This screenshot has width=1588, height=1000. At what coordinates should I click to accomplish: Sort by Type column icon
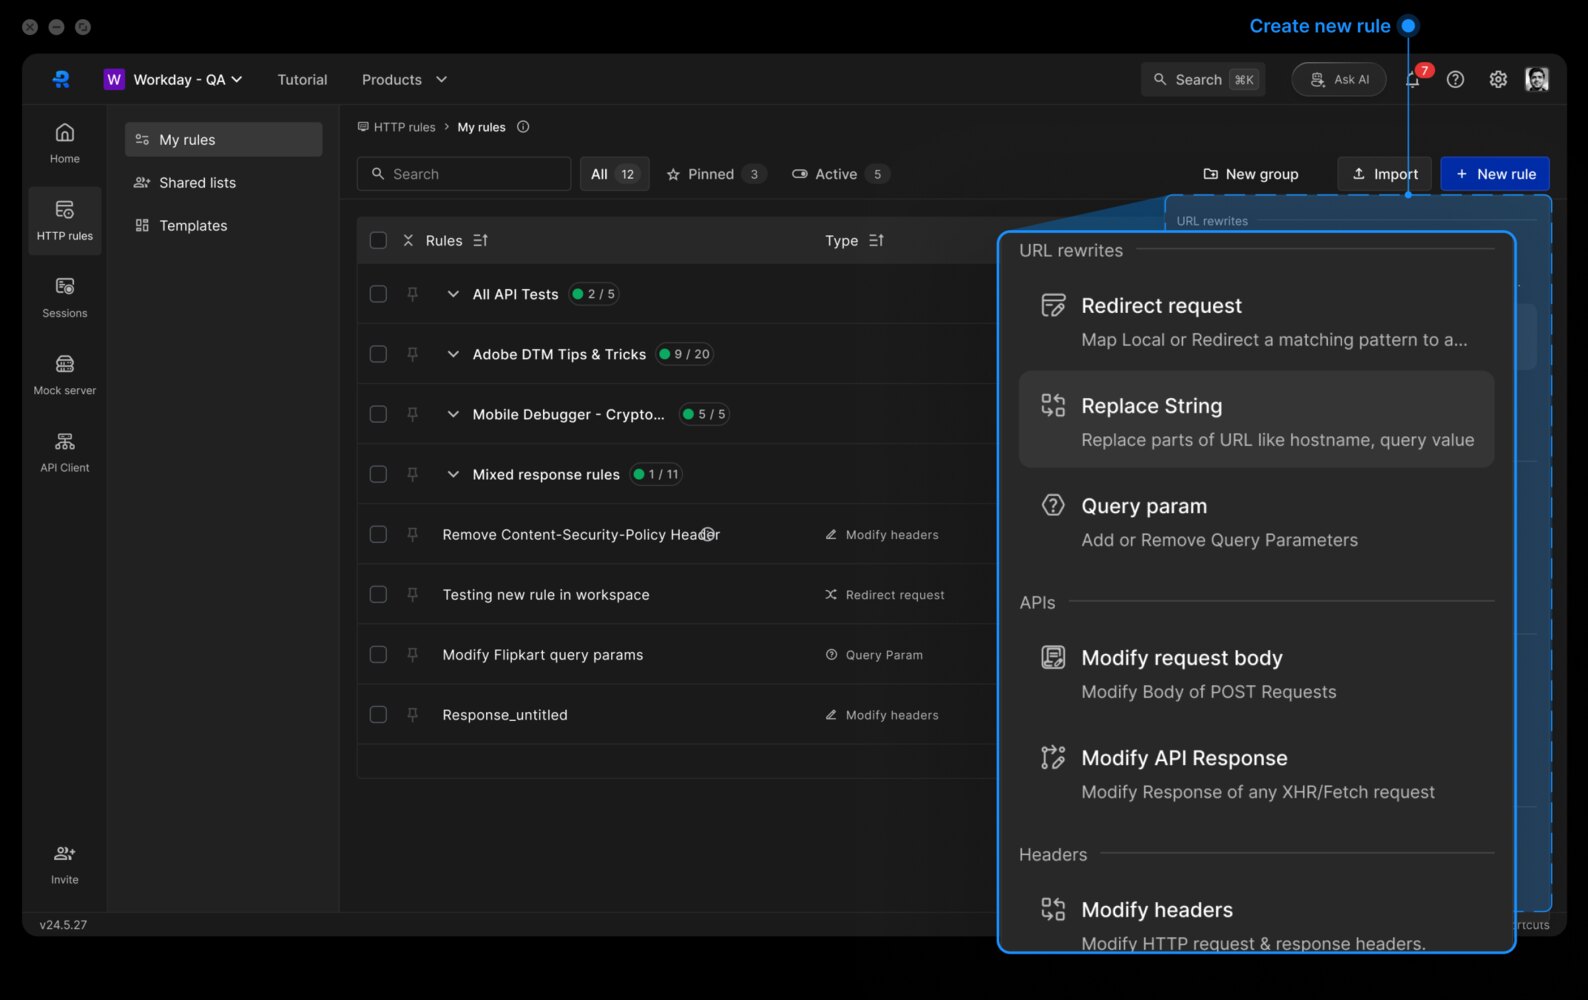[877, 240]
